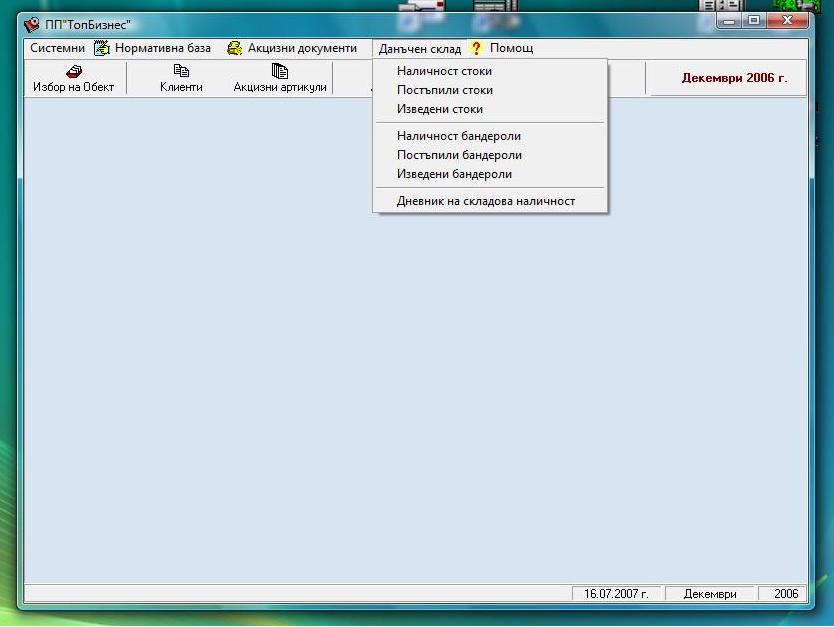The width and height of the screenshot is (834, 627).
Task: Click the 2006 status bar year cell
Action: (x=783, y=593)
